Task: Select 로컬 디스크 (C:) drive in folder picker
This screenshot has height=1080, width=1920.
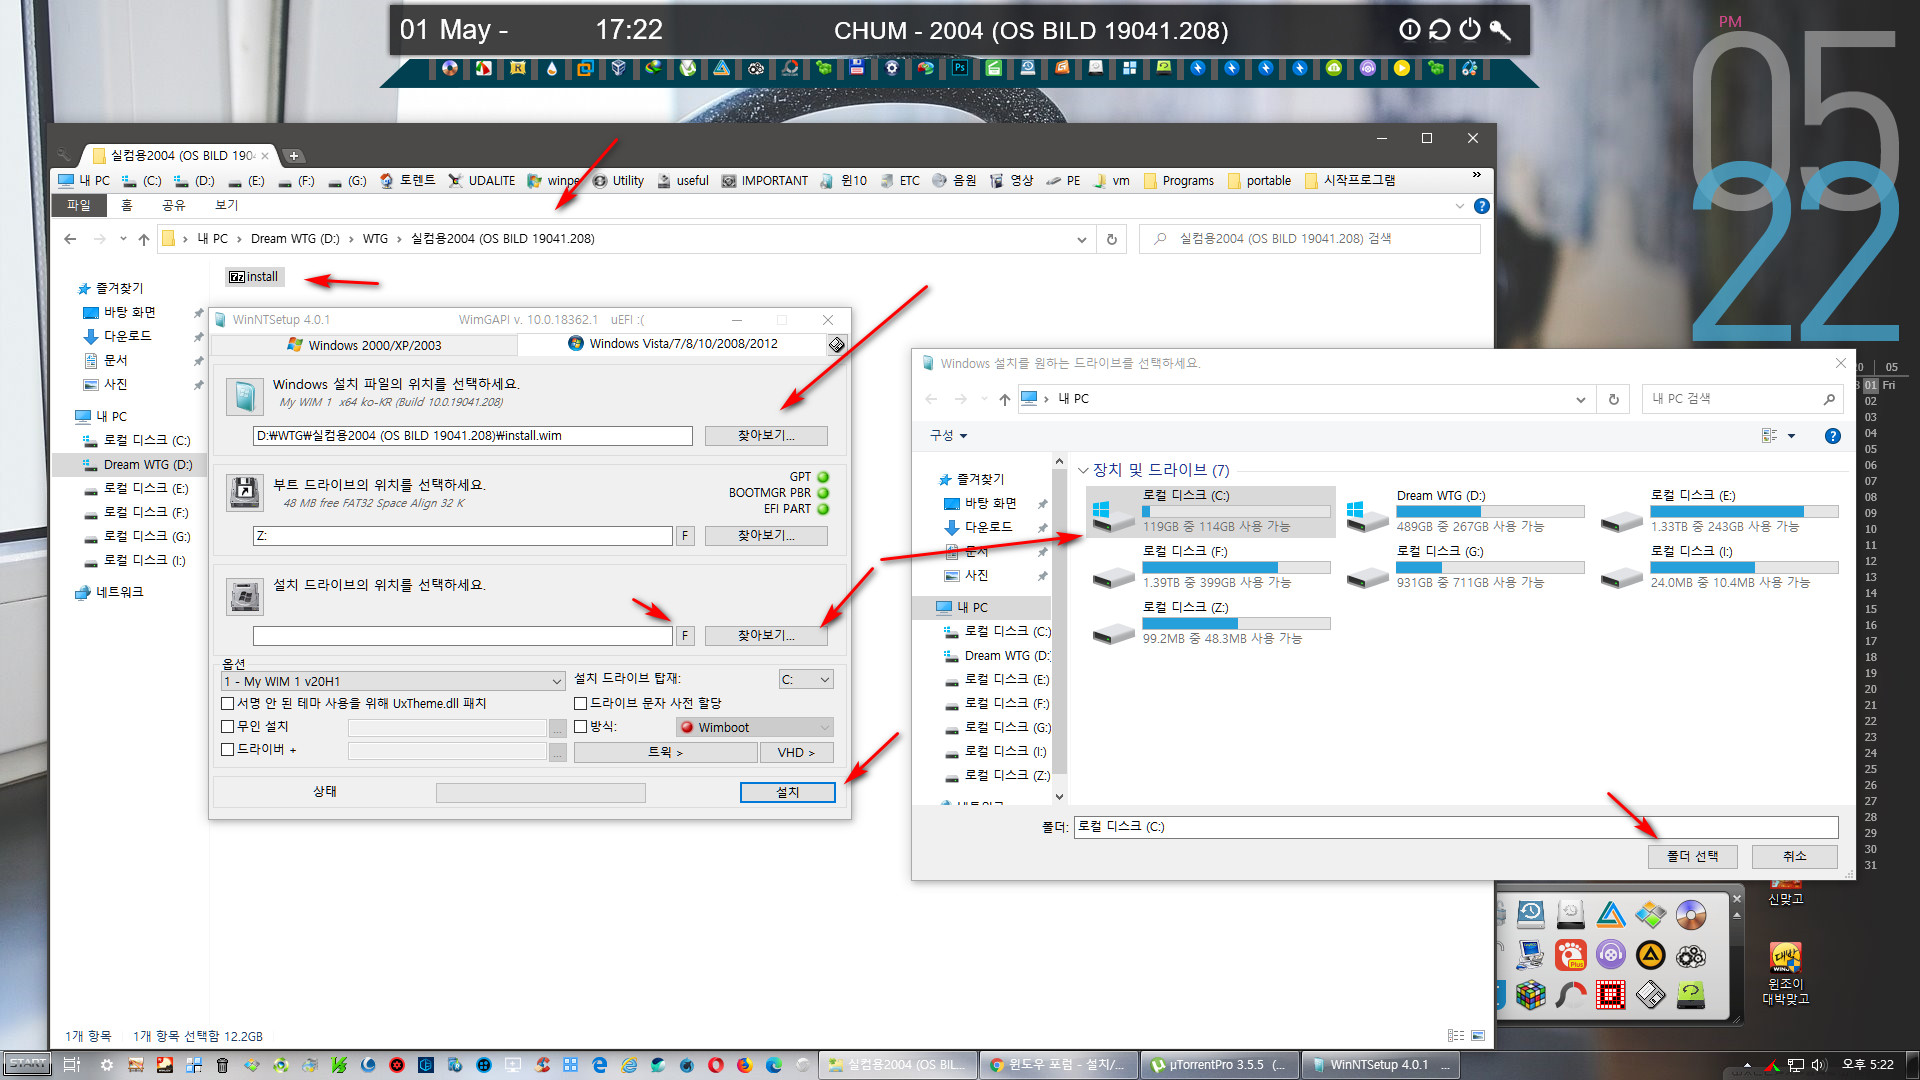Action: pyautogui.click(x=1211, y=511)
